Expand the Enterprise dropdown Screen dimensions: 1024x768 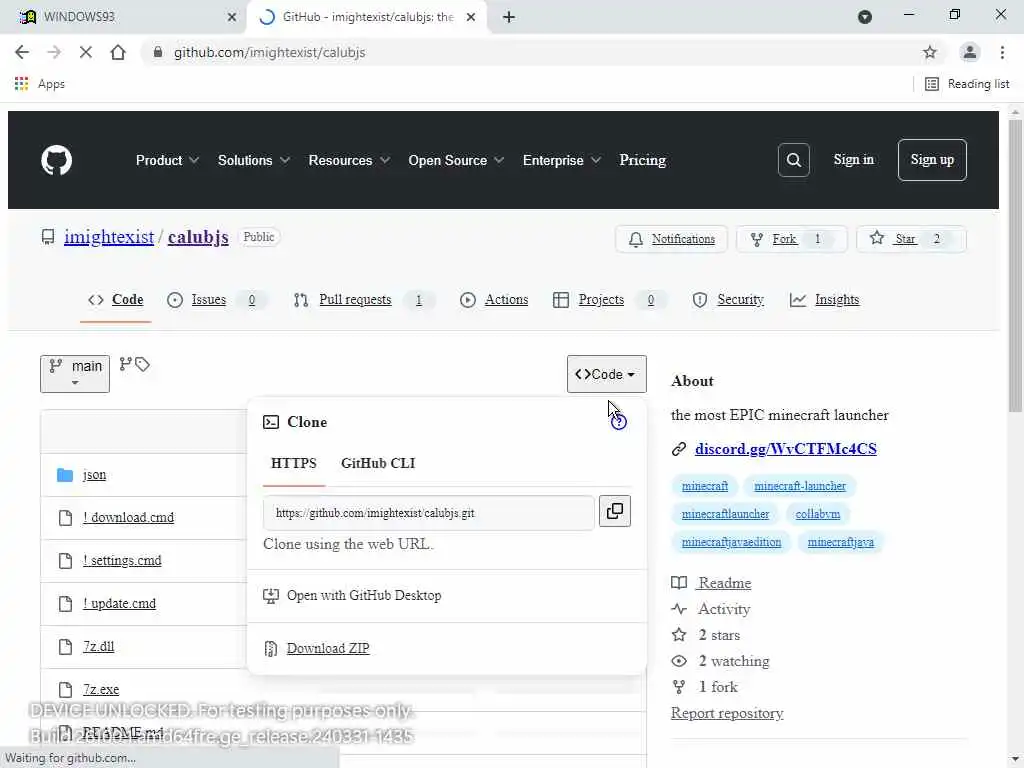pyautogui.click(x=562, y=160)
